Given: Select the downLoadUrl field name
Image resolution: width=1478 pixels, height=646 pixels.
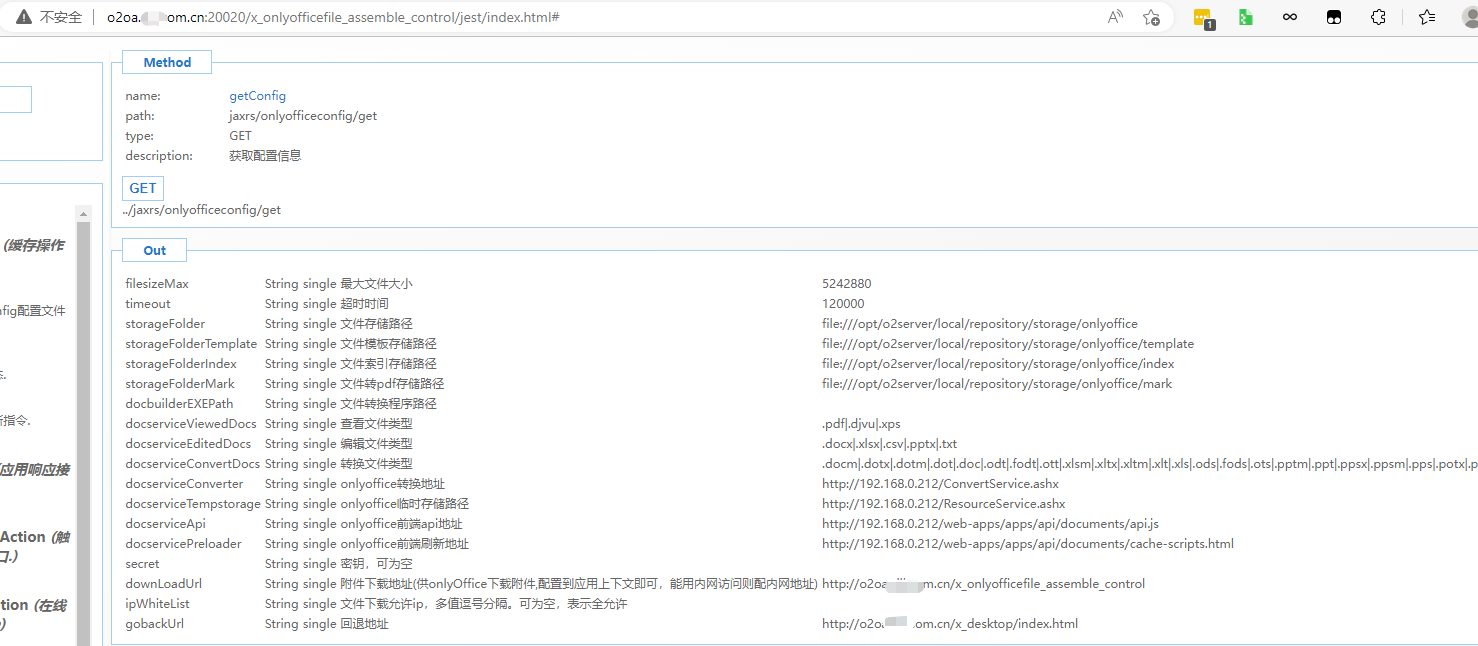Looking at the screenshot, I should [164, 584].
